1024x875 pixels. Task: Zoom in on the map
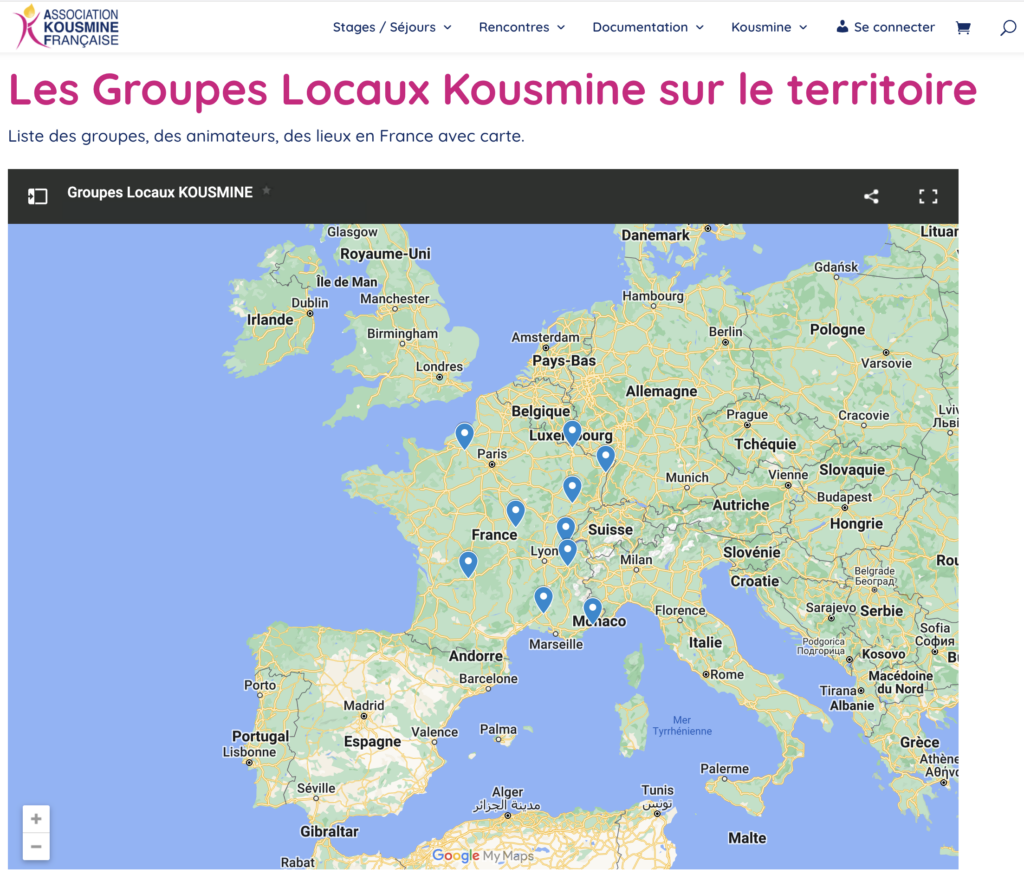click(36, 819)
